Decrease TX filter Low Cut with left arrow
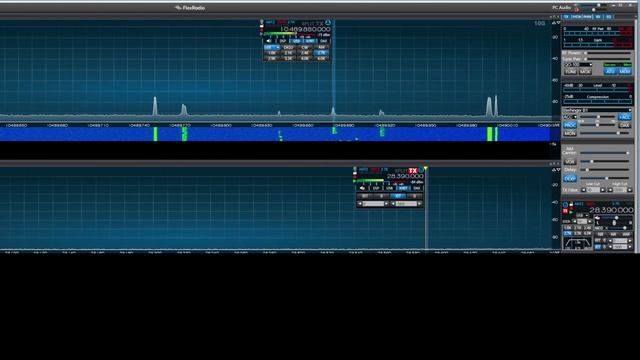The height and width of the screenshot is (360, 640). pos(583,190)
